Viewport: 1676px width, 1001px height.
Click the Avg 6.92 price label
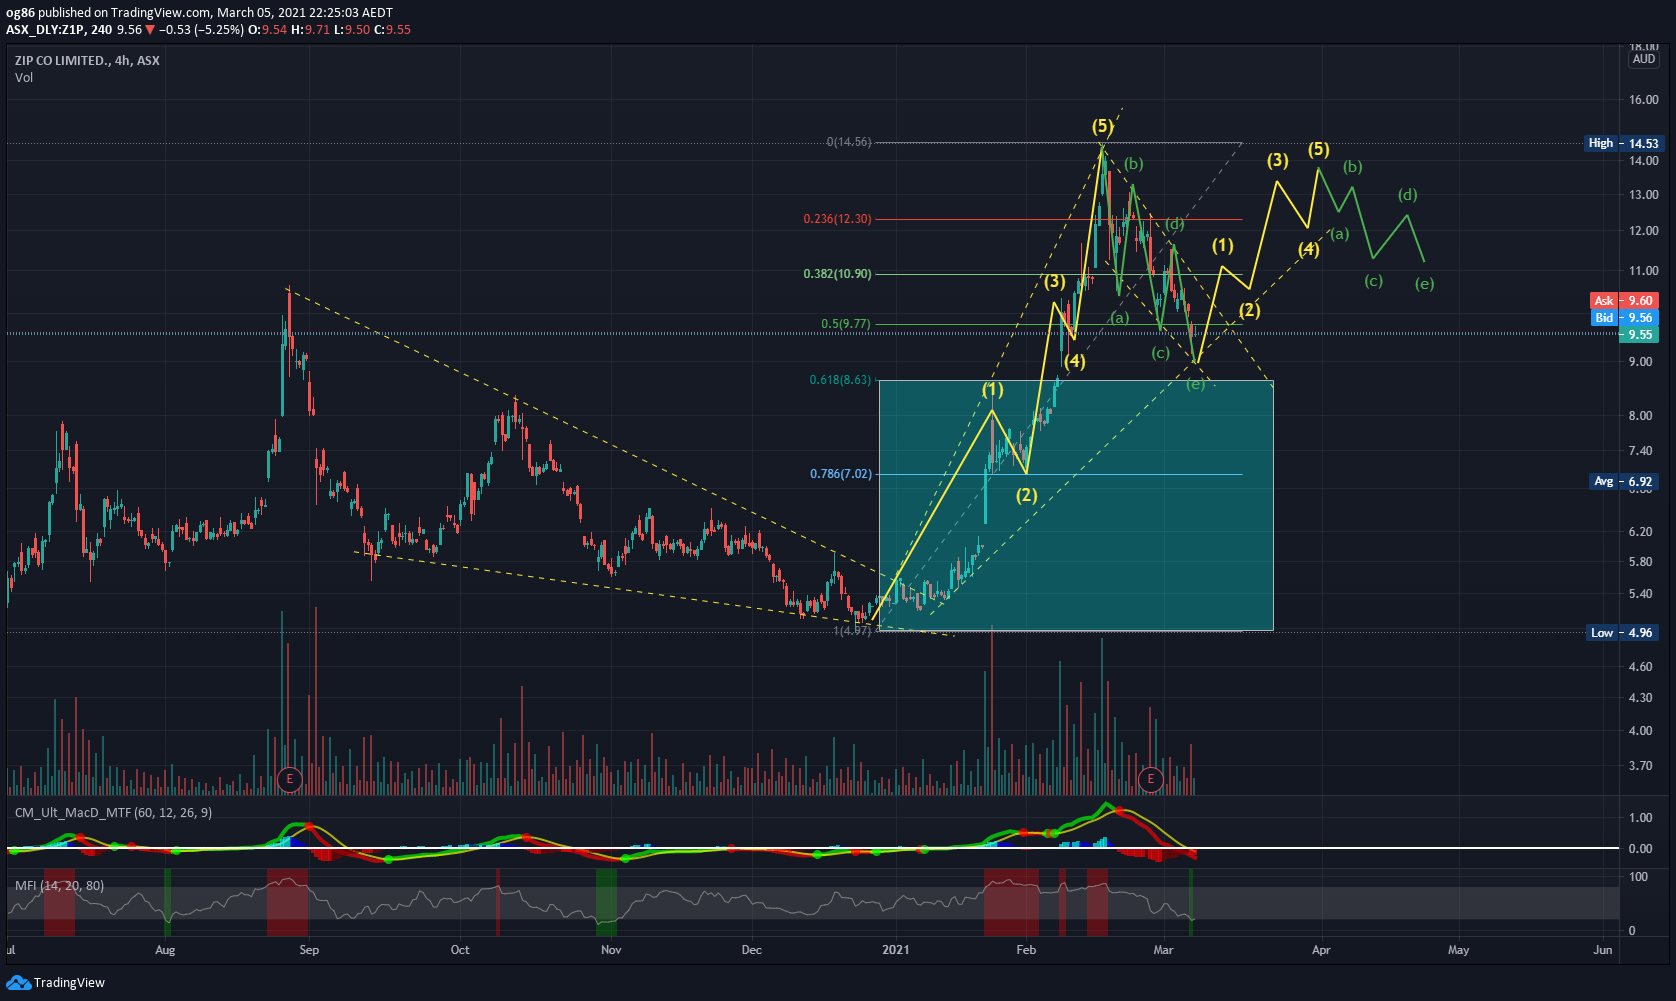pos(1624,481)
